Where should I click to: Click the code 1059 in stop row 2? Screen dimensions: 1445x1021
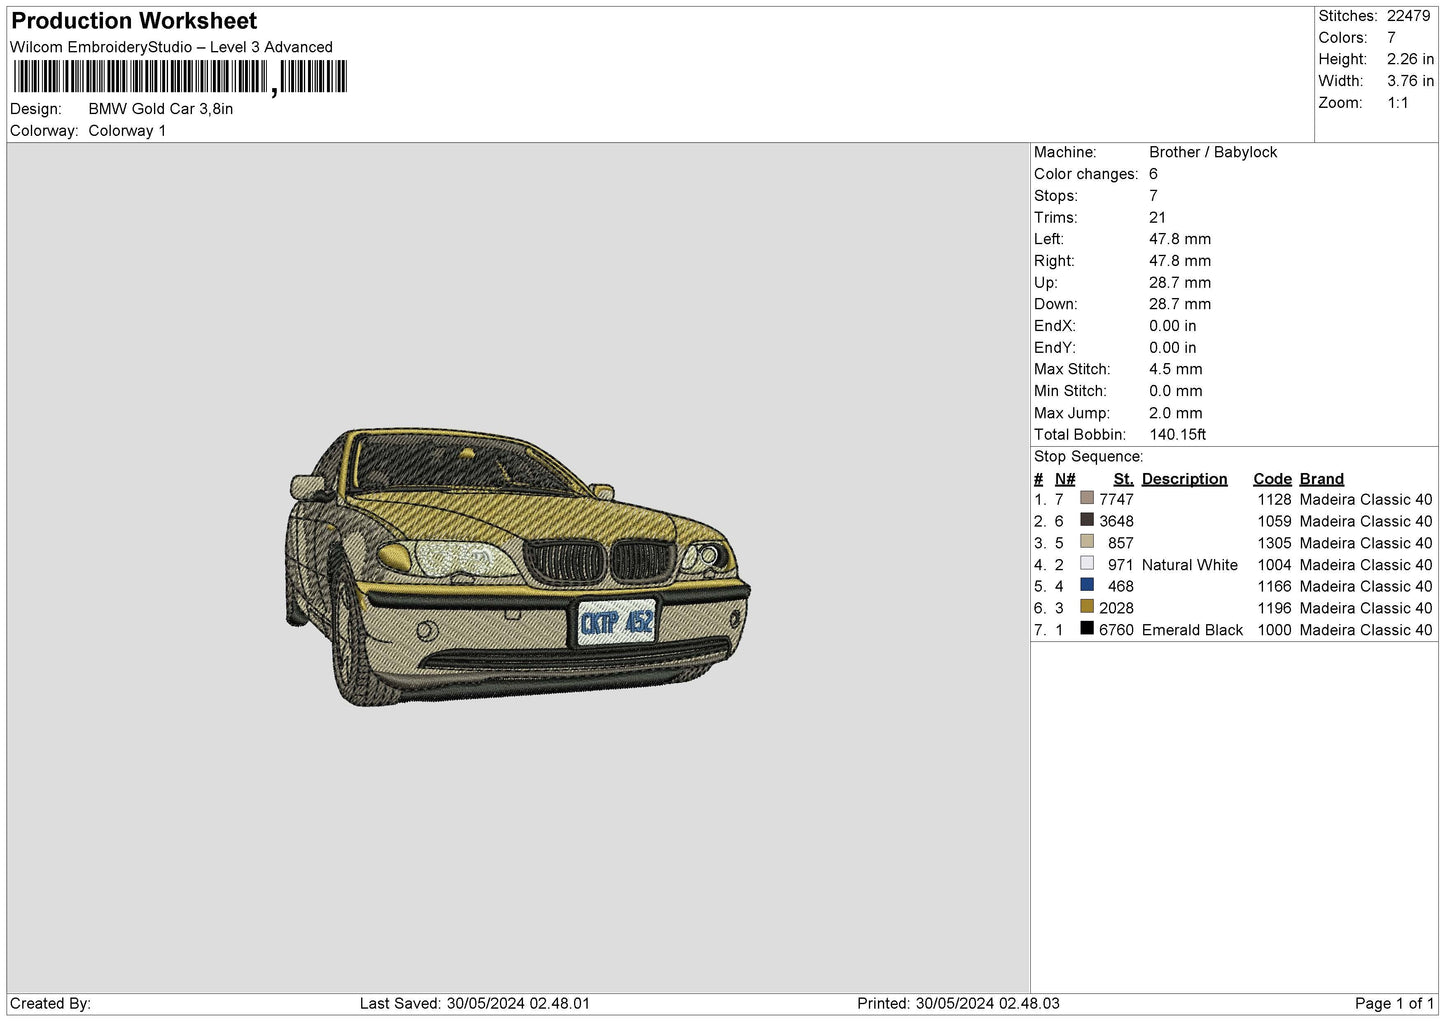click(1274, 522)
